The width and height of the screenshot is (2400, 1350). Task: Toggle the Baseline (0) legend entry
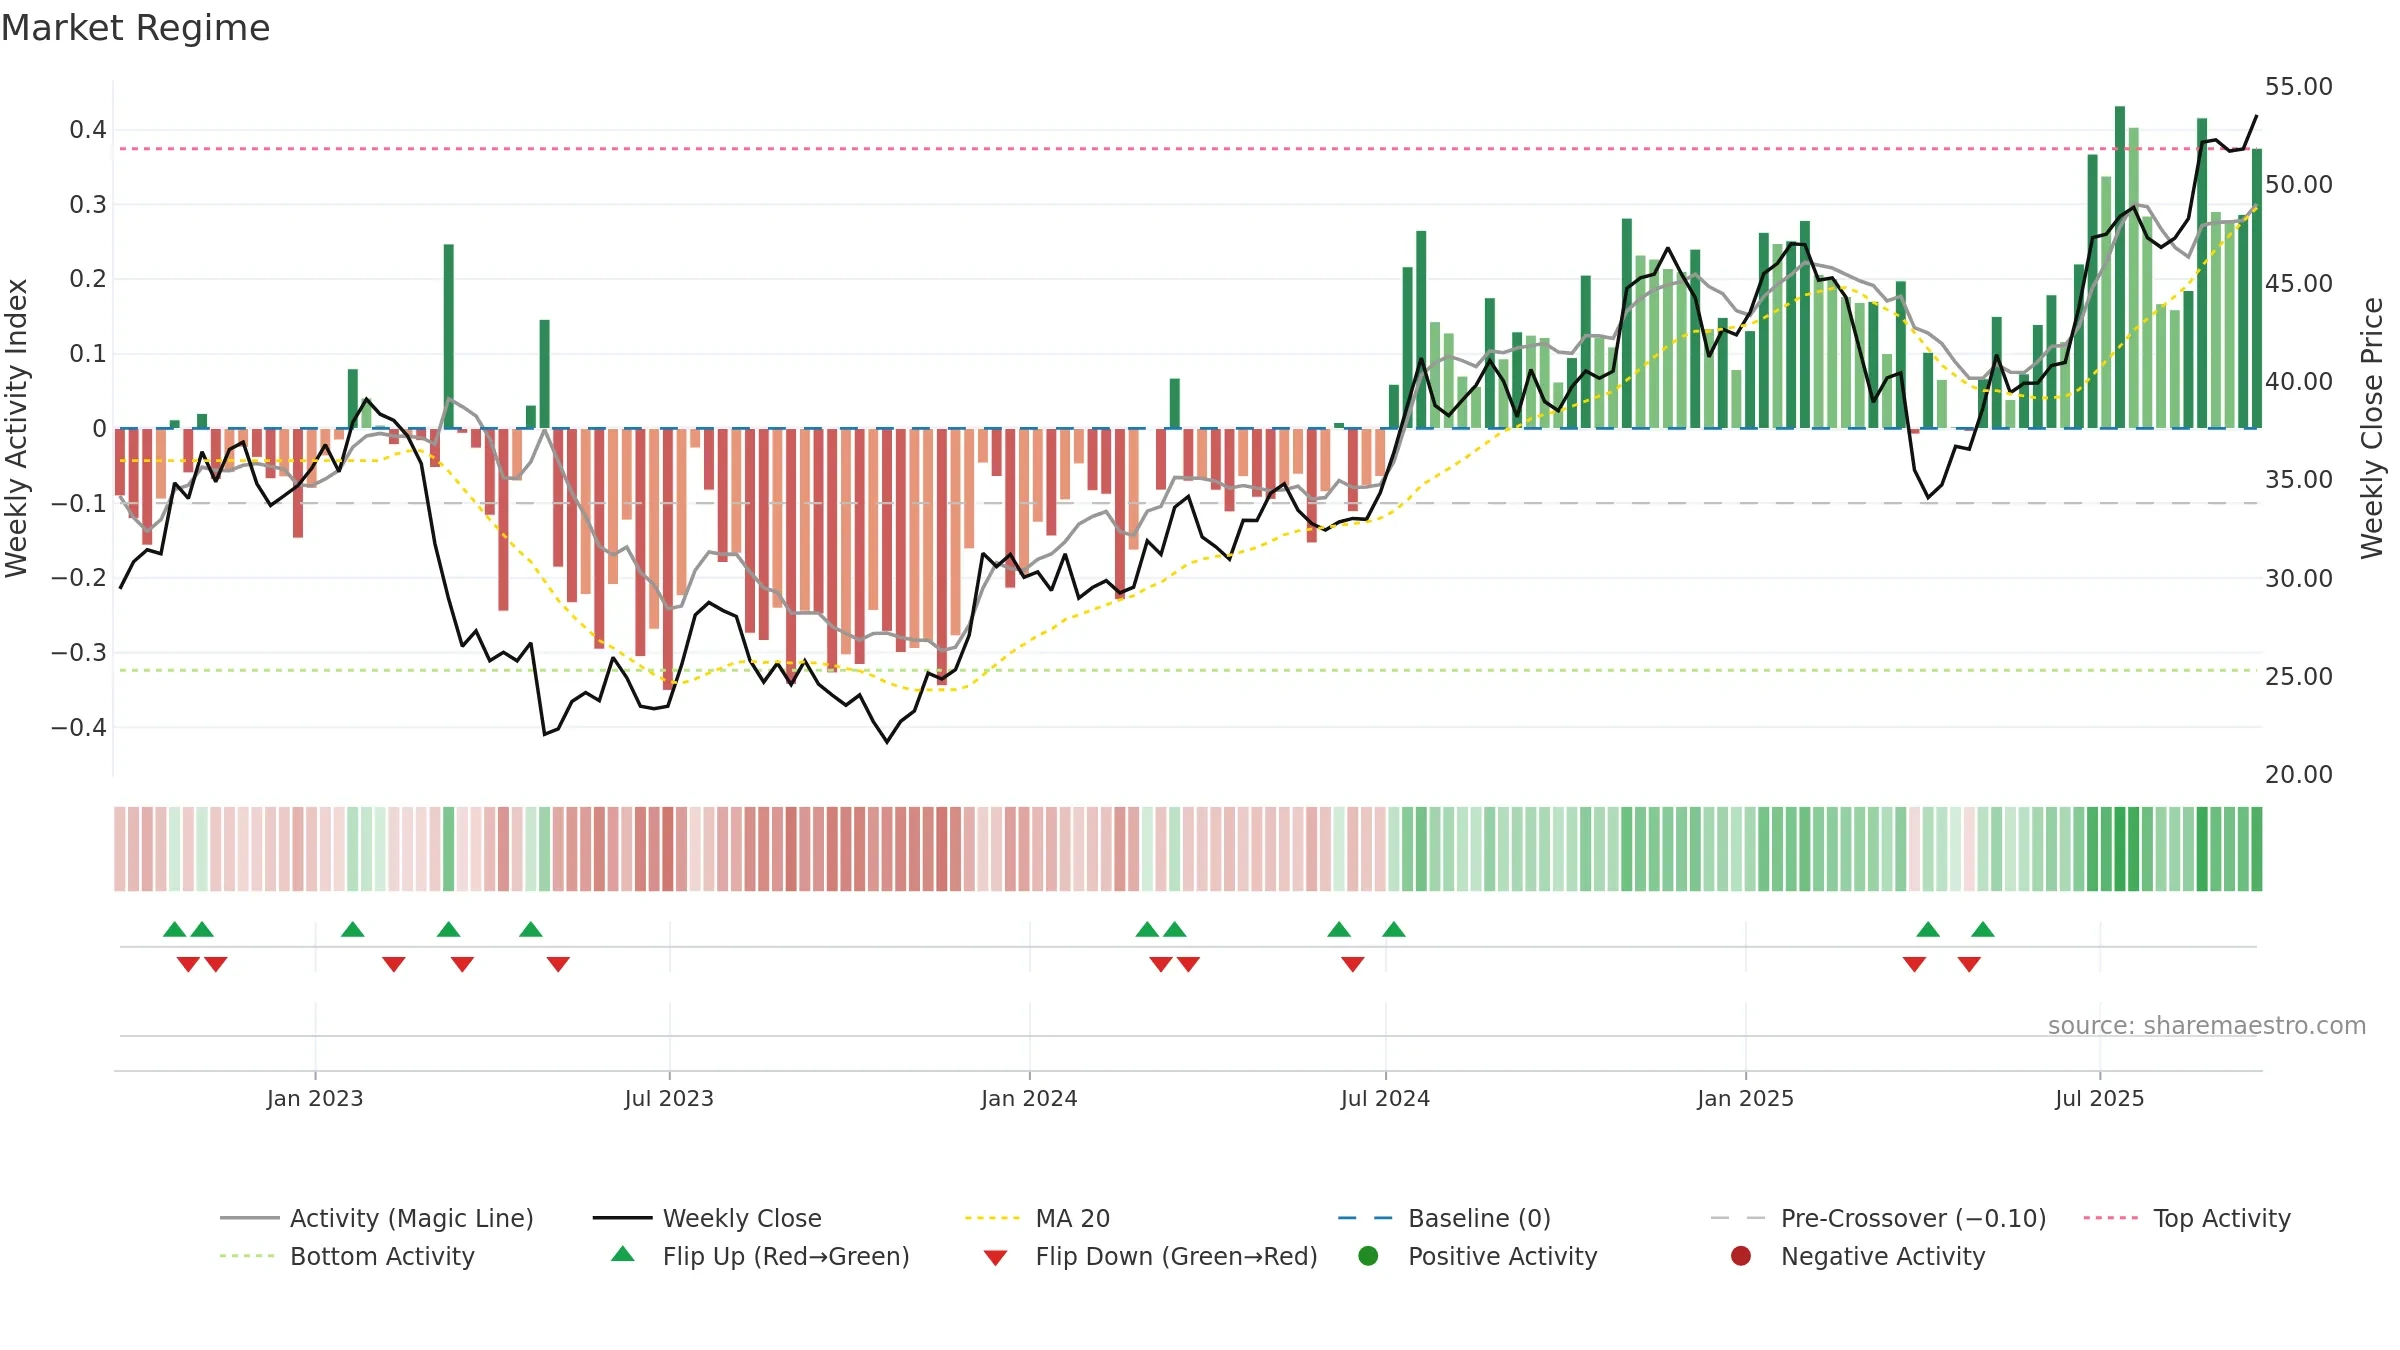coord(1444,1218)
